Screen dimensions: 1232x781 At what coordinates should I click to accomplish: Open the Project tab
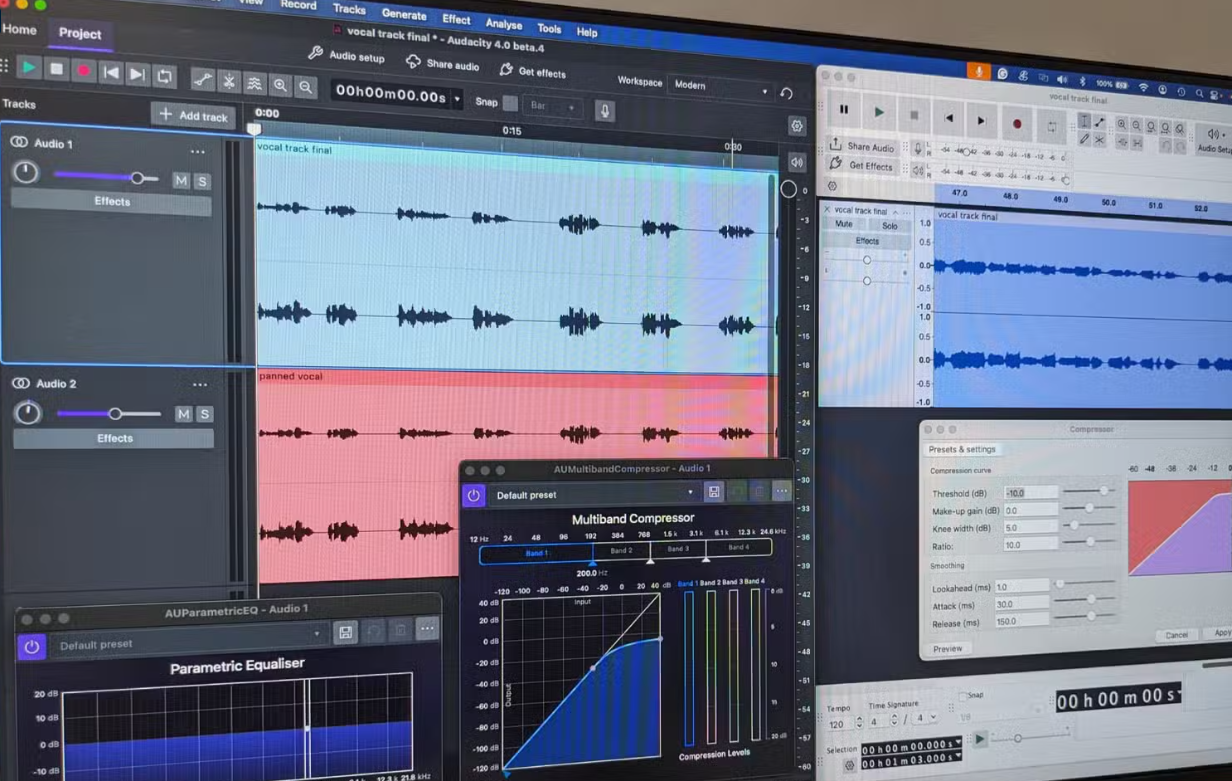coord(80,33)
